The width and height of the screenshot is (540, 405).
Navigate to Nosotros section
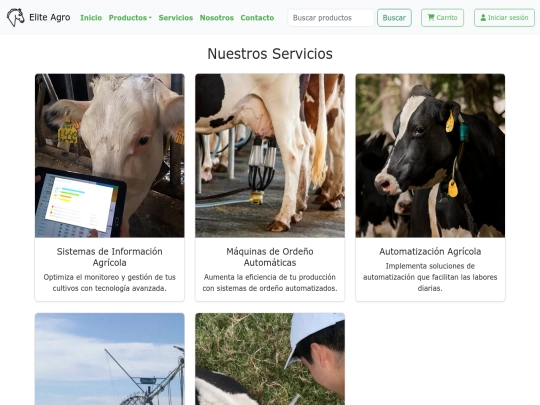[217, 18]
